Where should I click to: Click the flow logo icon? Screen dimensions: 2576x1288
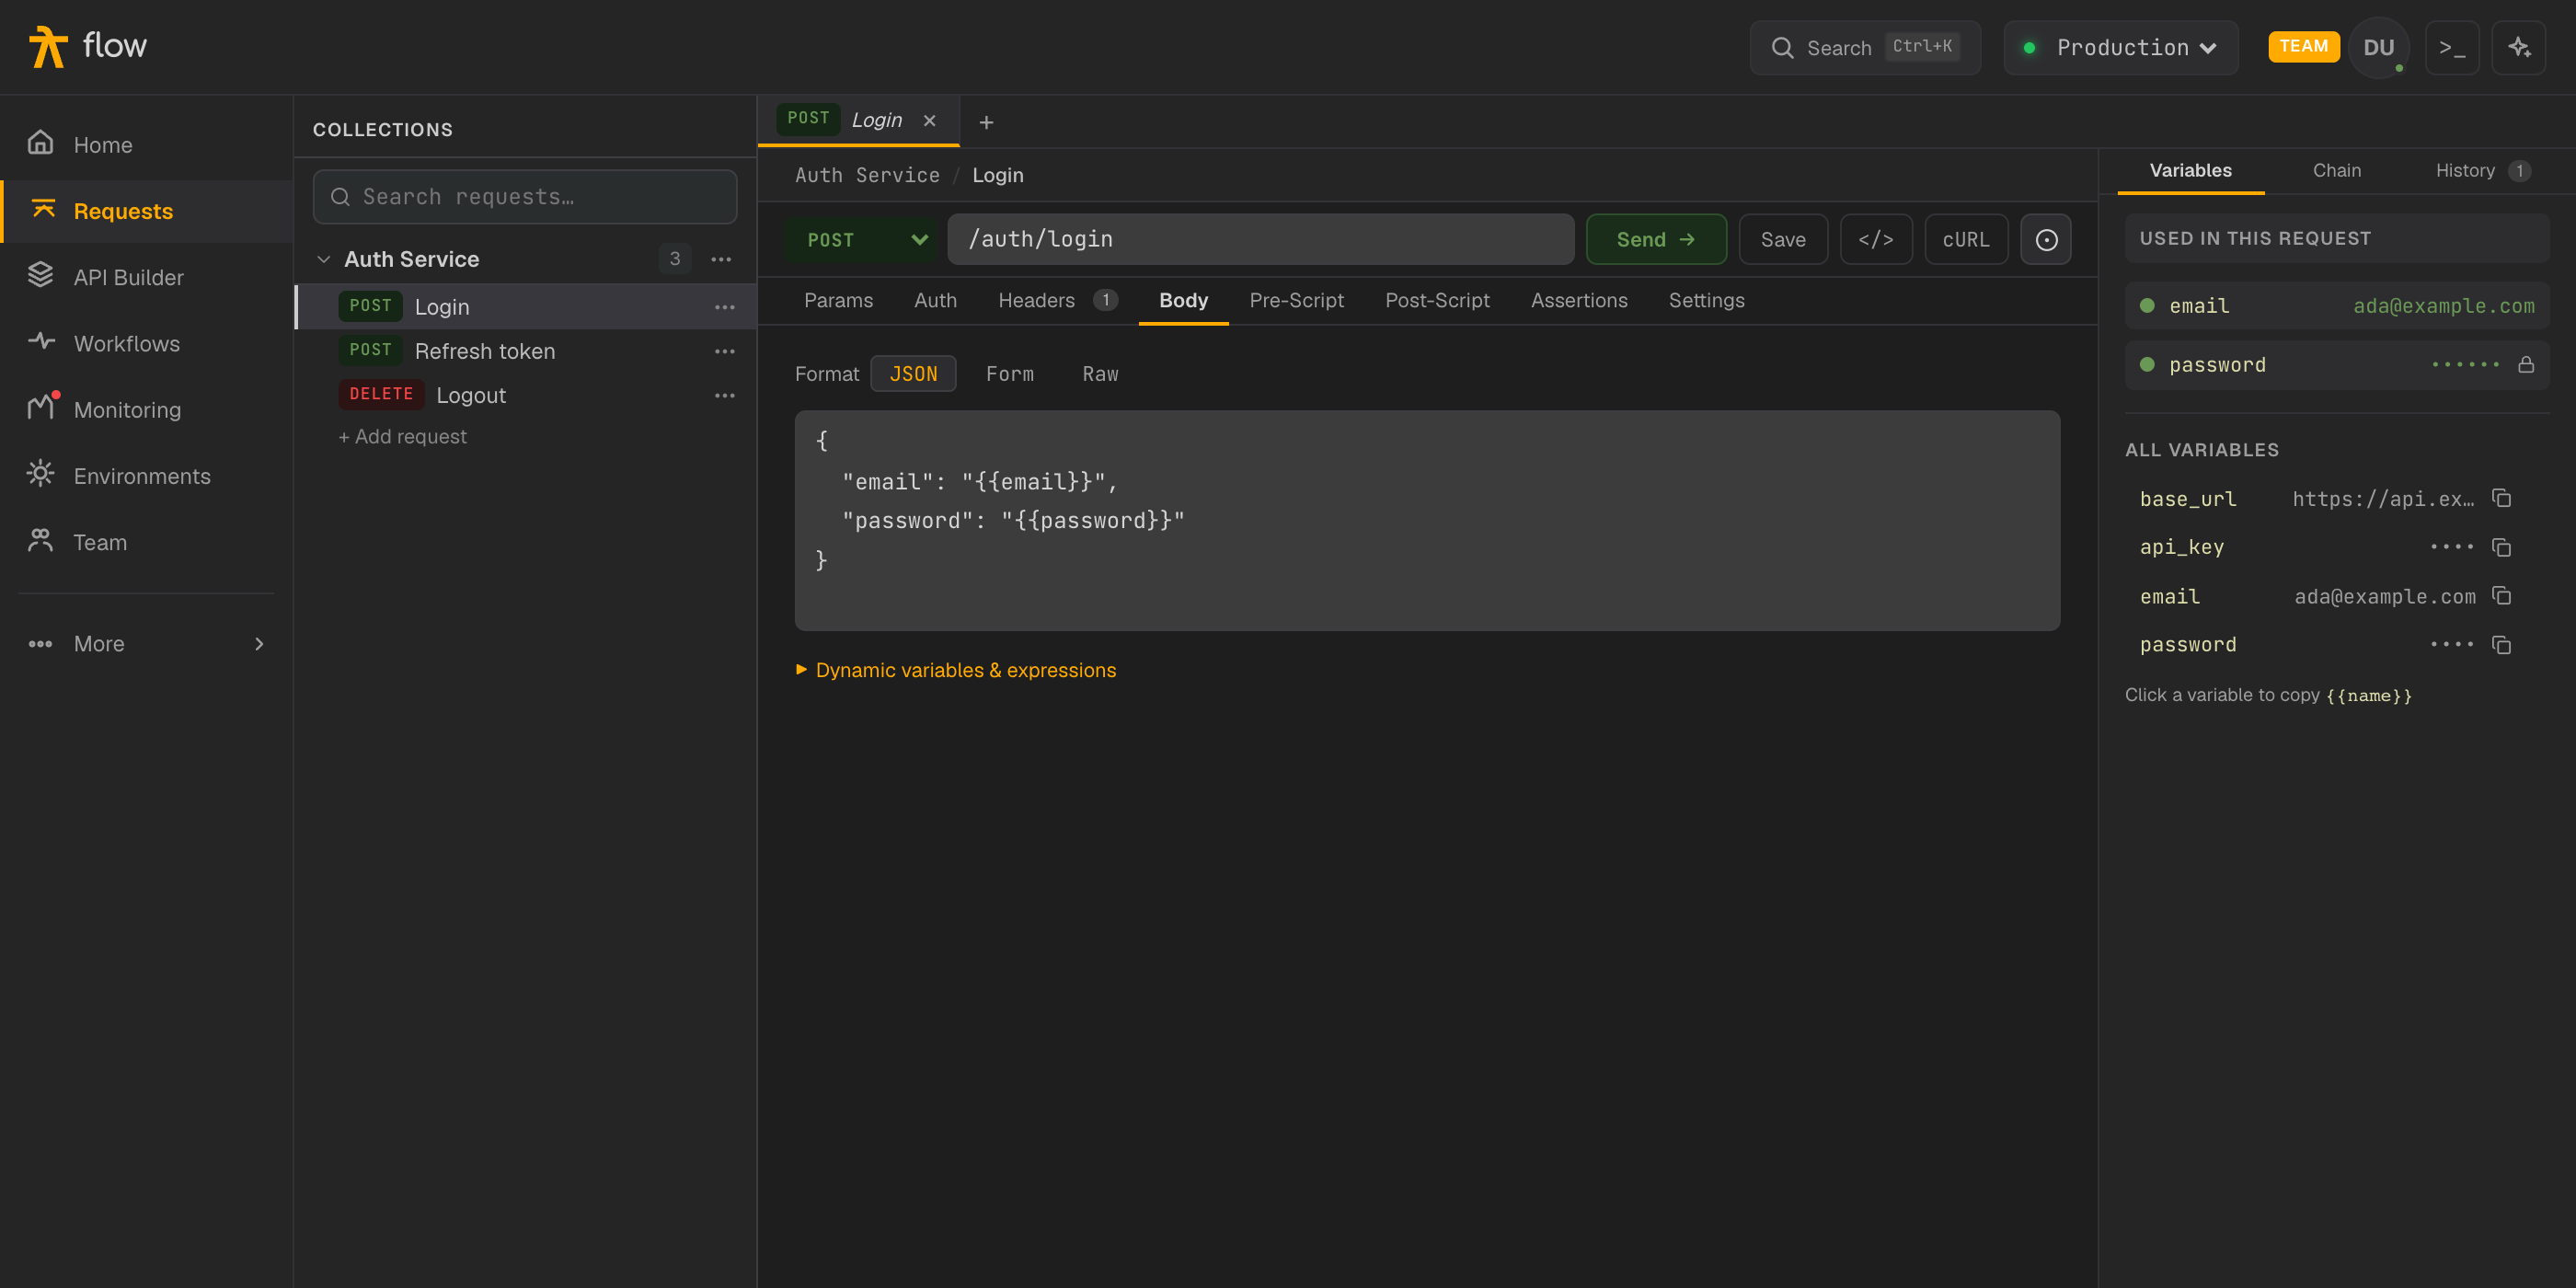coord(47,47)
